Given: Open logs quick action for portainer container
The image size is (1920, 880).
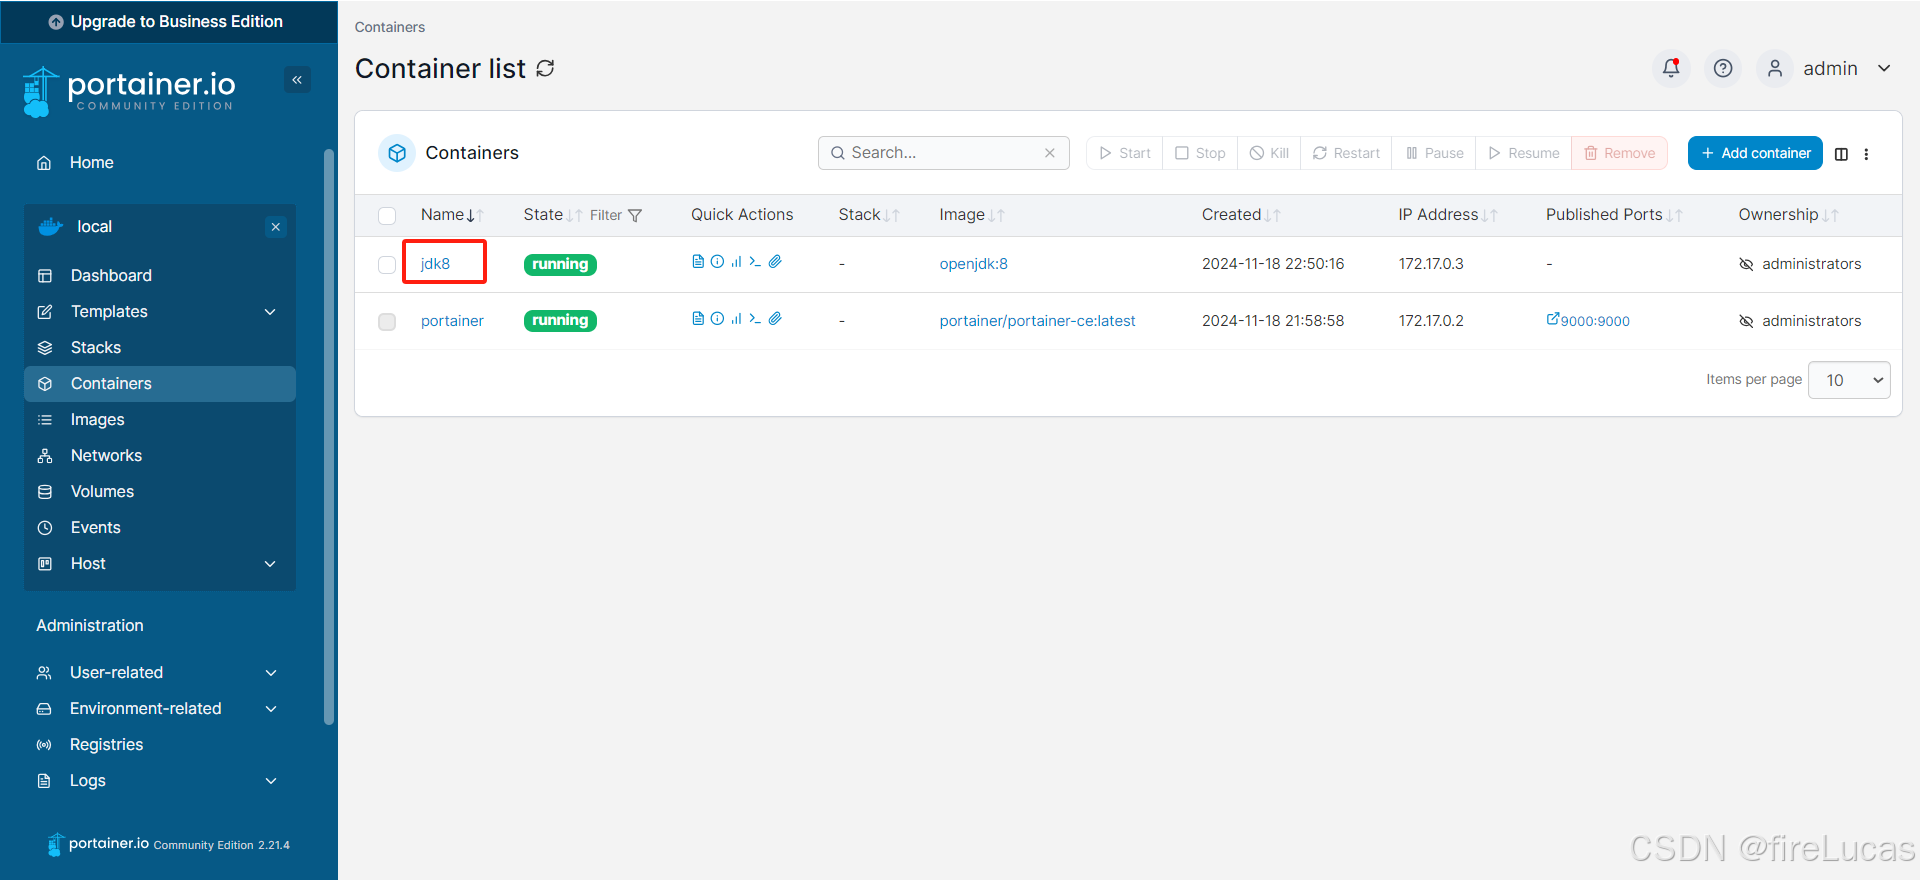Looking at the screenshot, I should (698, 319).
